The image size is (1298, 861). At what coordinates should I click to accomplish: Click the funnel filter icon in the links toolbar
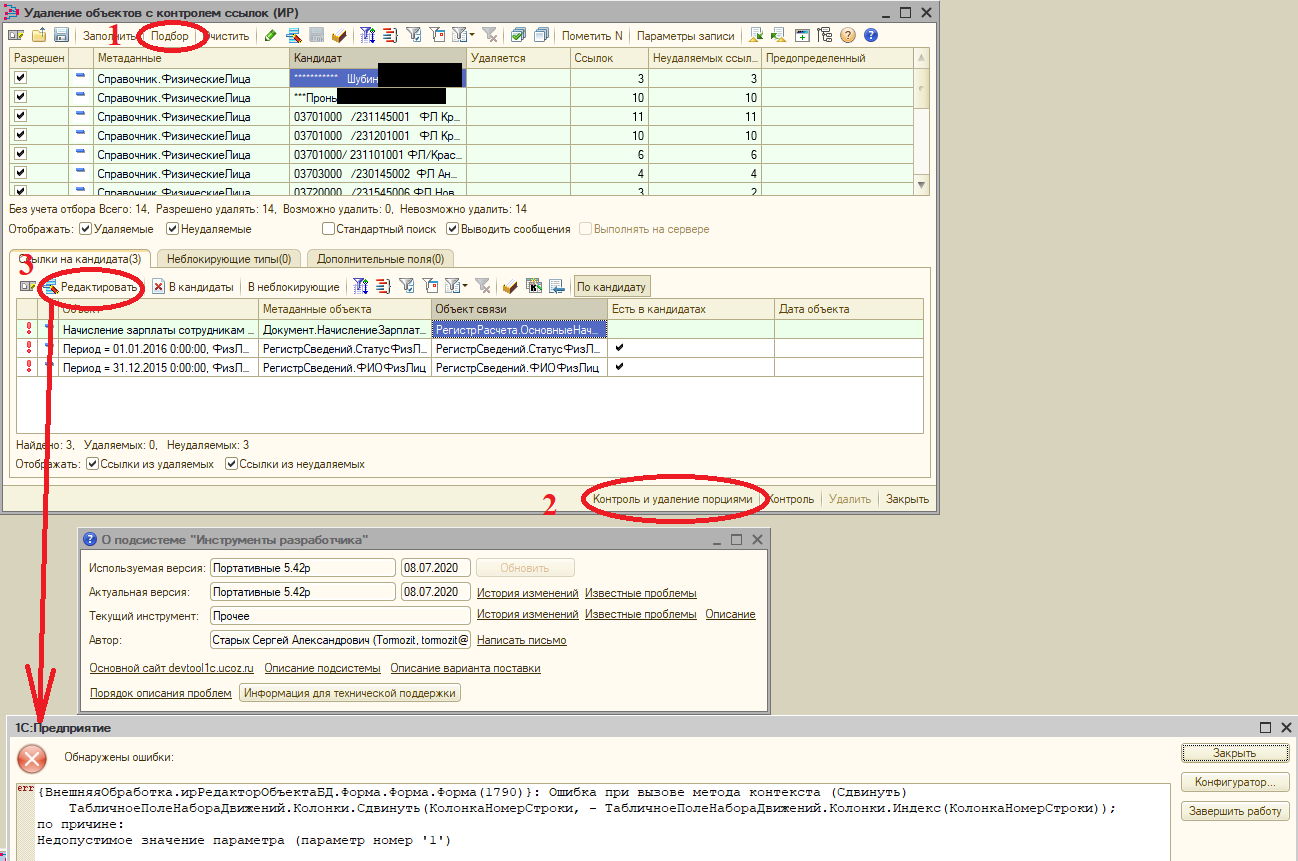coord(406,287)
